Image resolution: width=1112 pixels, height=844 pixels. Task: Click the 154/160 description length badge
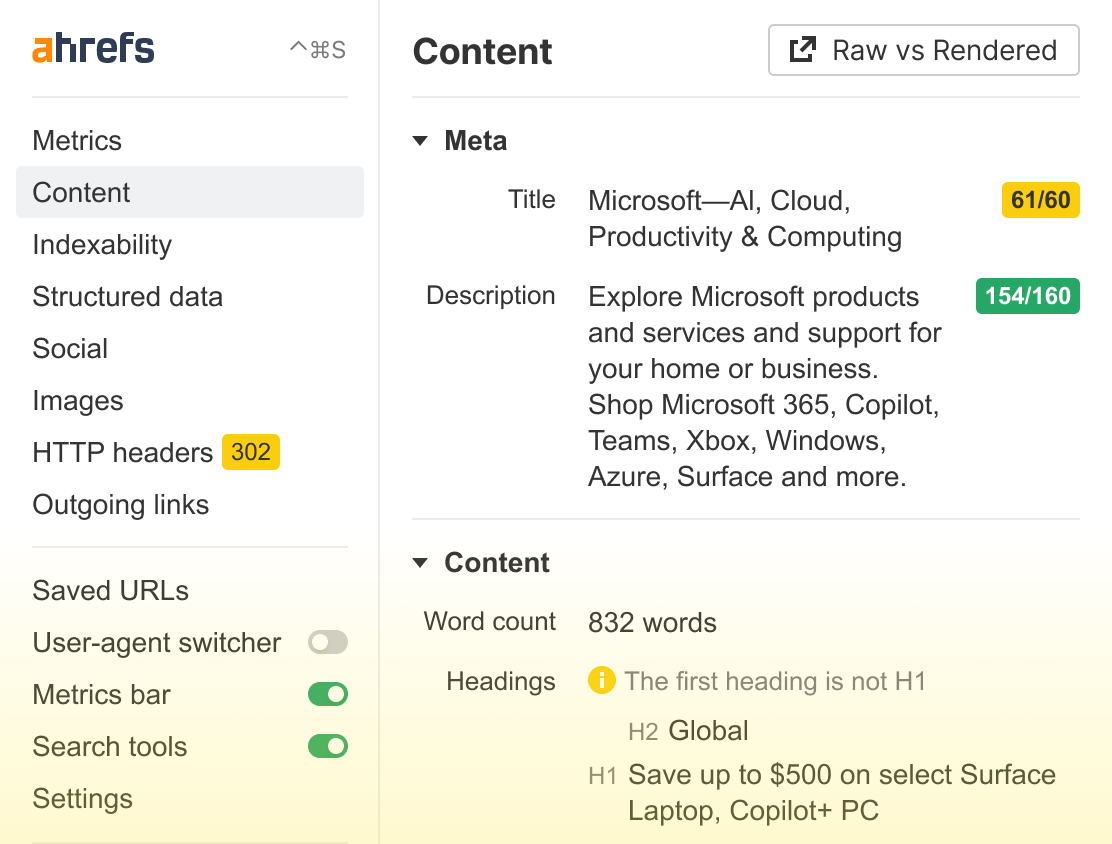1028,296
